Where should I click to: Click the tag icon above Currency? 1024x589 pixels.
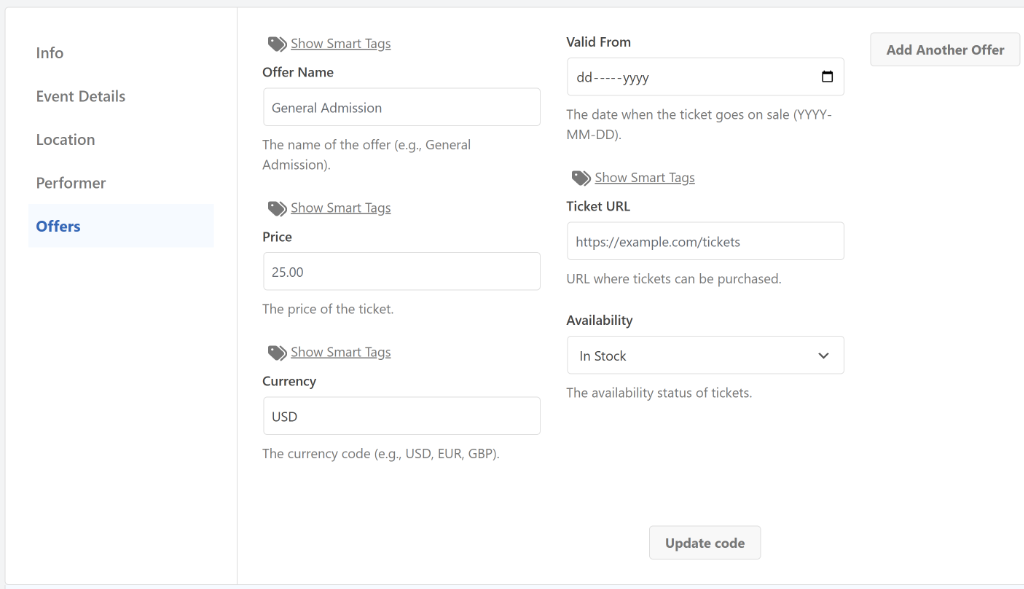[x=277, y=353]
